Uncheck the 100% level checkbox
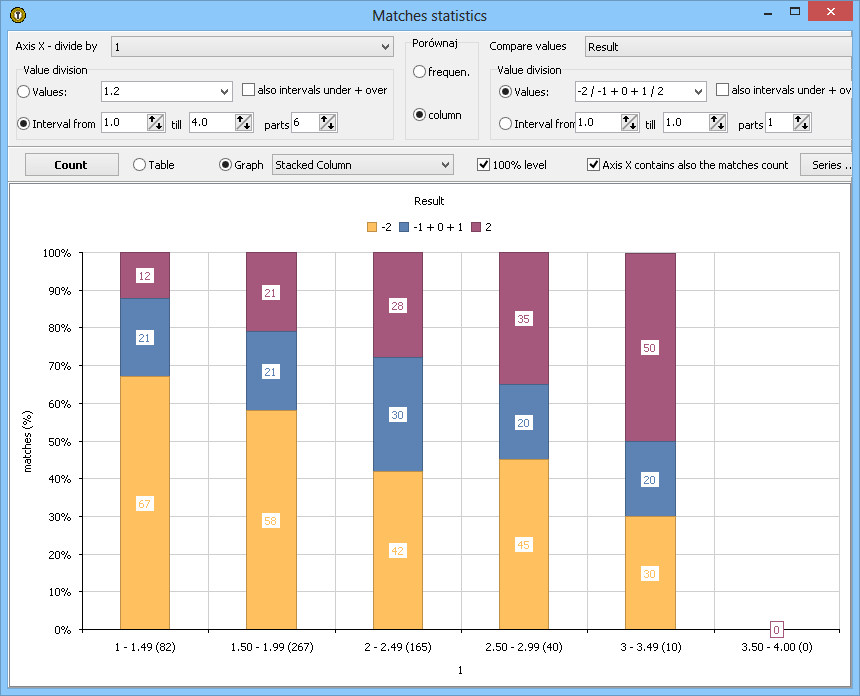 [x=484, y=165]
